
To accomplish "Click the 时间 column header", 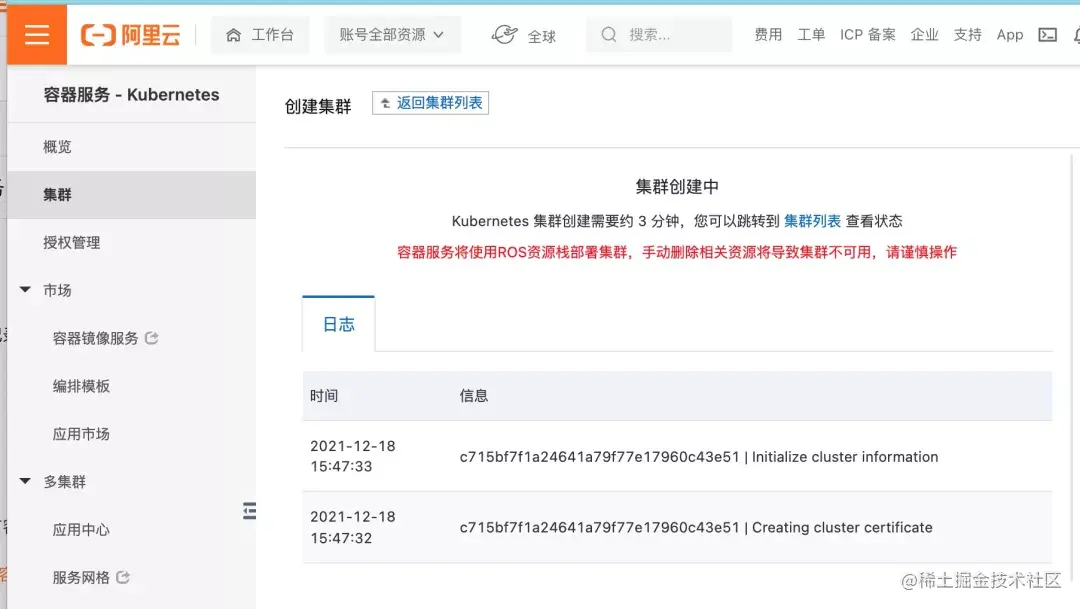I will (324, 396).
